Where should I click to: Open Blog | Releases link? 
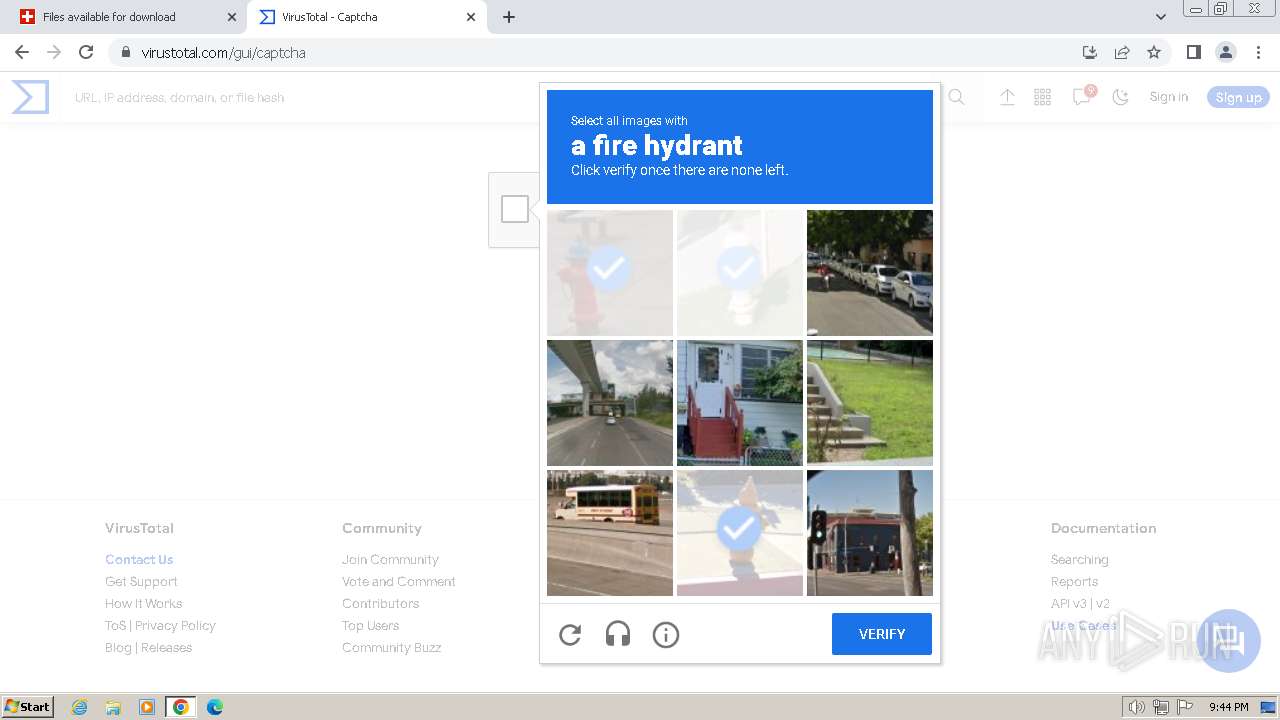coord(148,647)
